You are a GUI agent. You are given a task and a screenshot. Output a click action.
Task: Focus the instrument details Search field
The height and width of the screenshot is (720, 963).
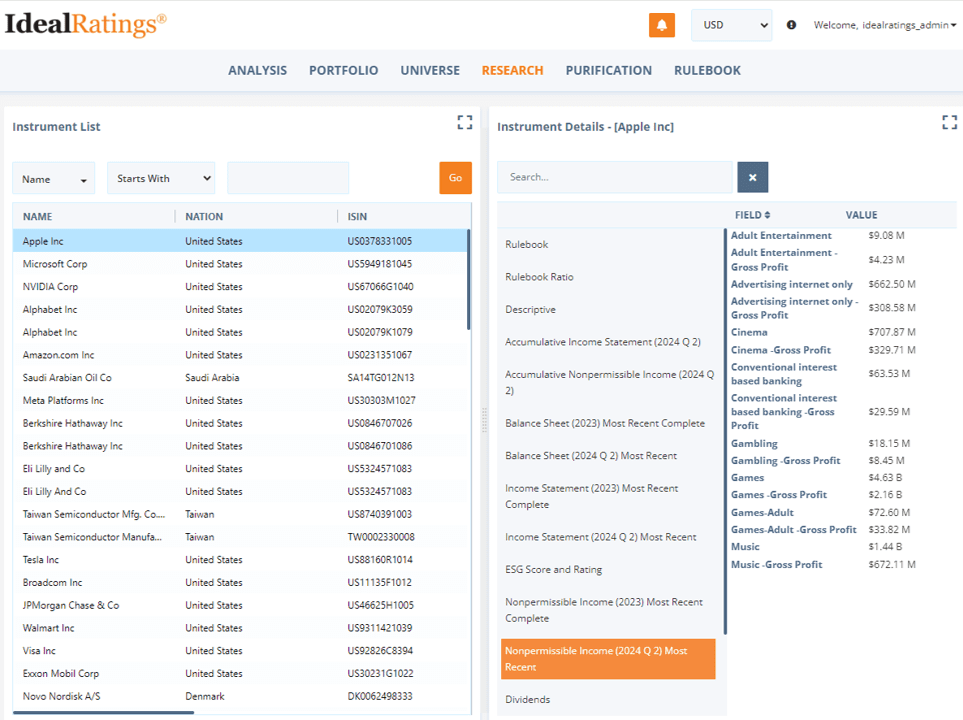pyautogui.click(x=615, y=177)
